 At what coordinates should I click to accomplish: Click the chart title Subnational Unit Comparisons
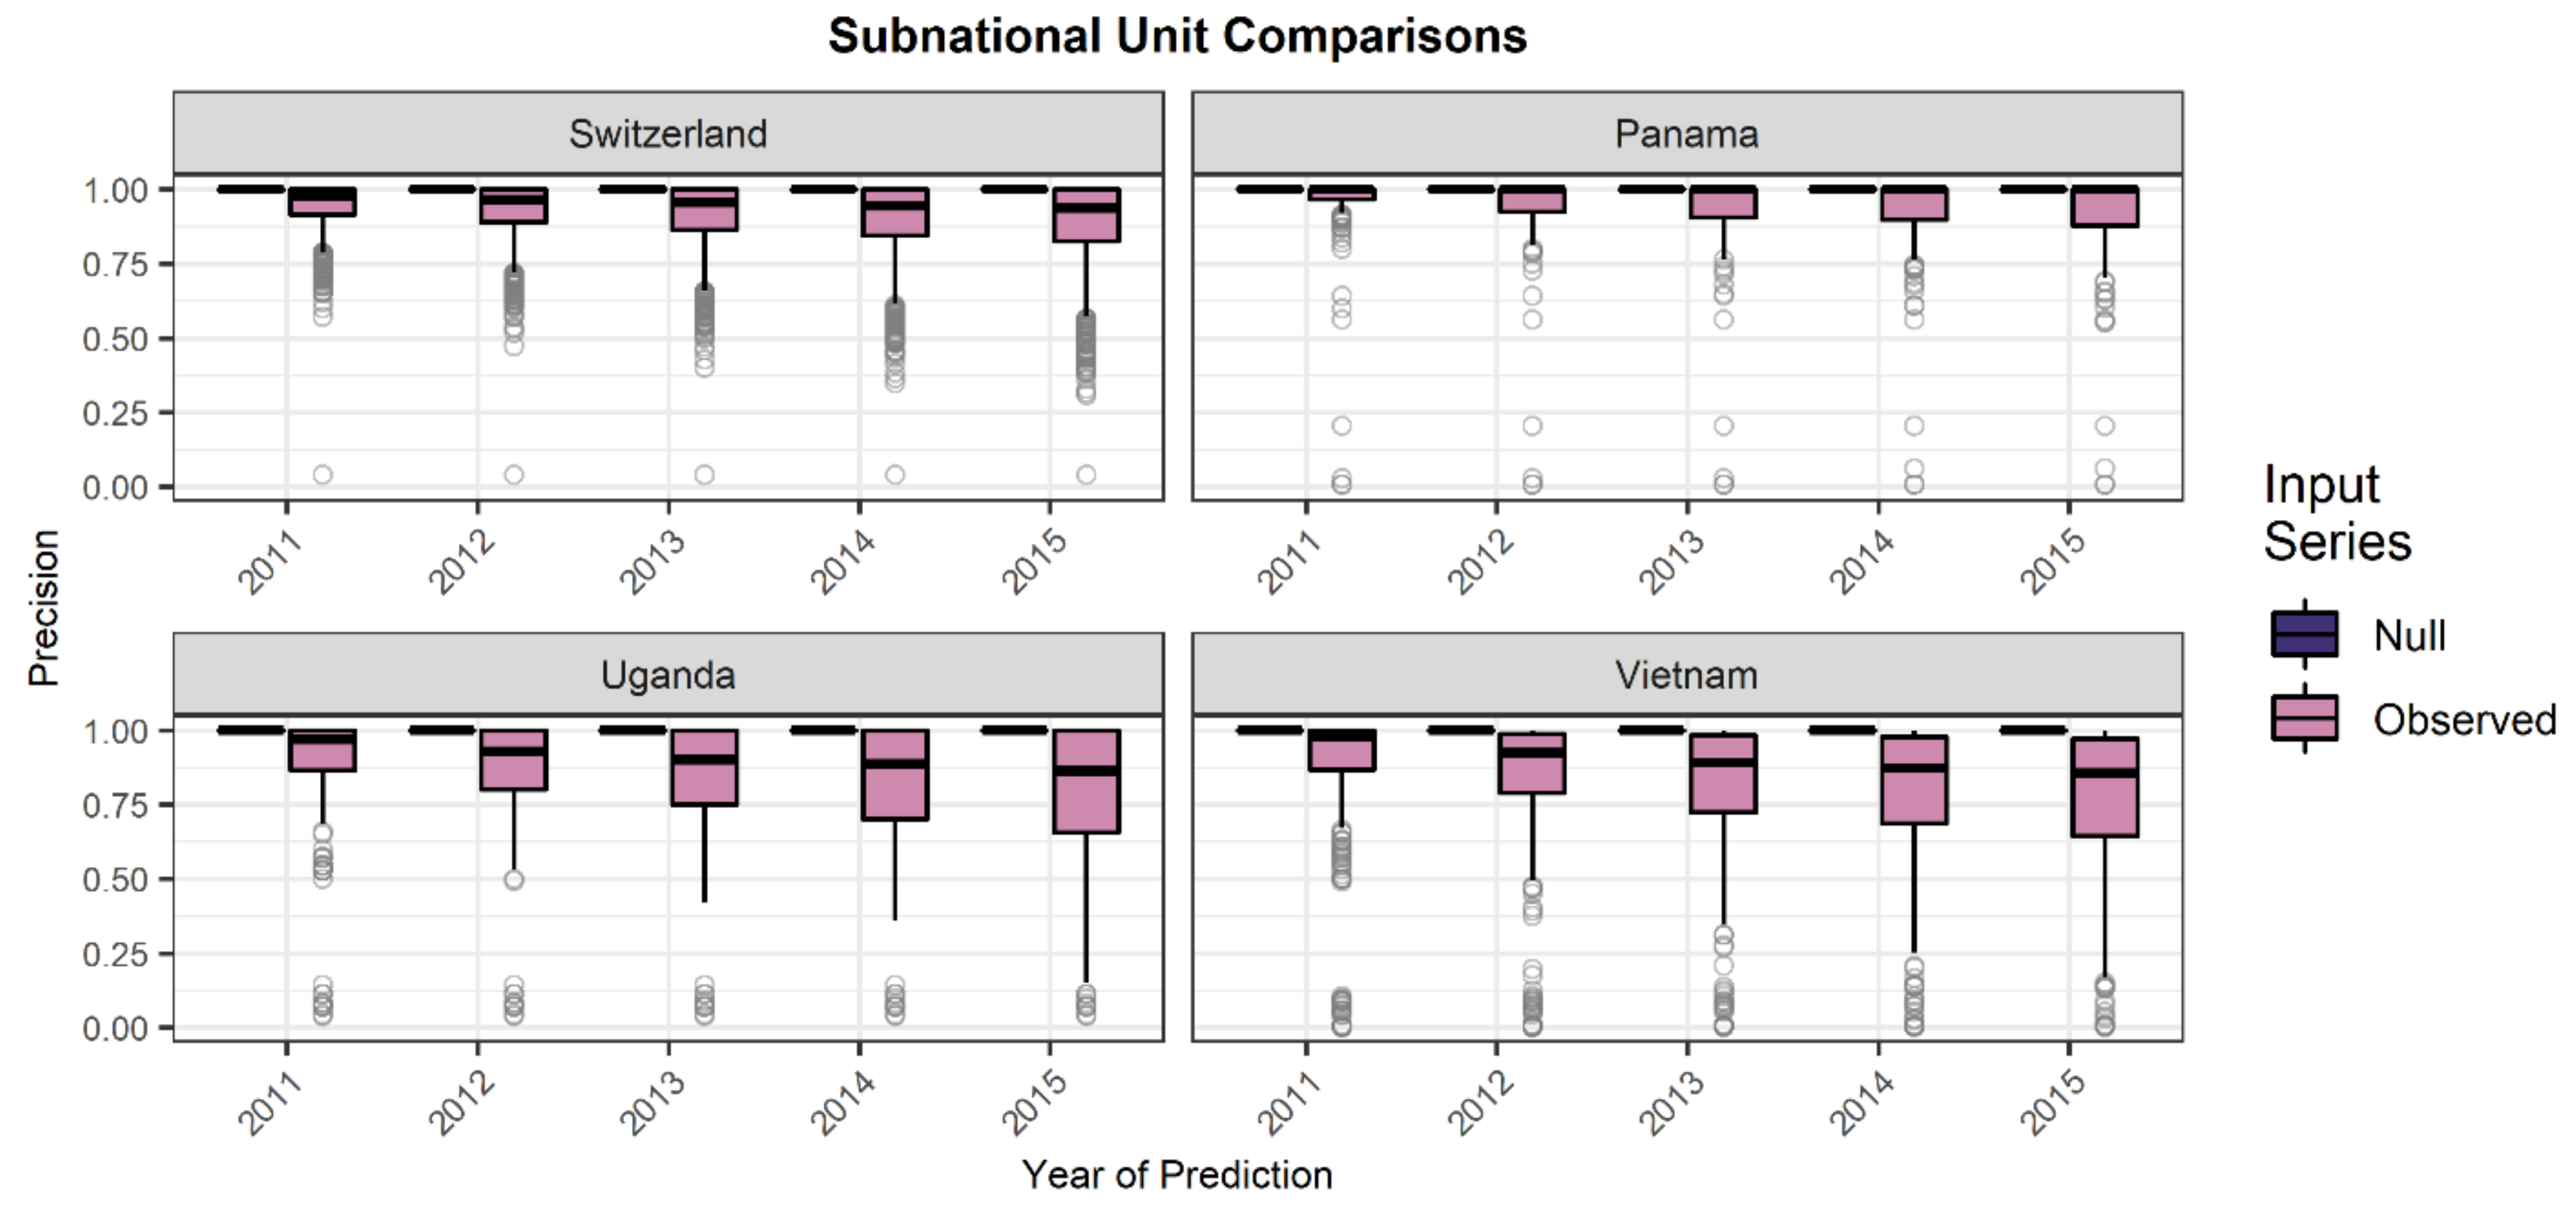(1177, 37)
